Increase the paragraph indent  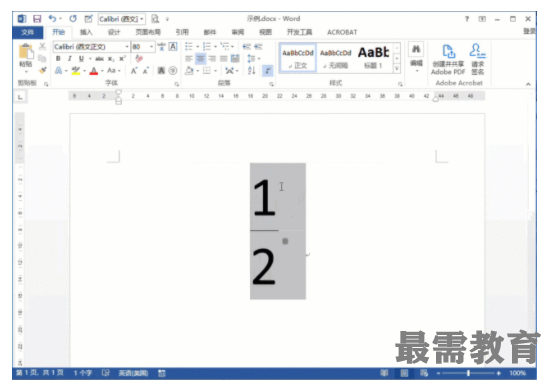[x=258, y=46]
